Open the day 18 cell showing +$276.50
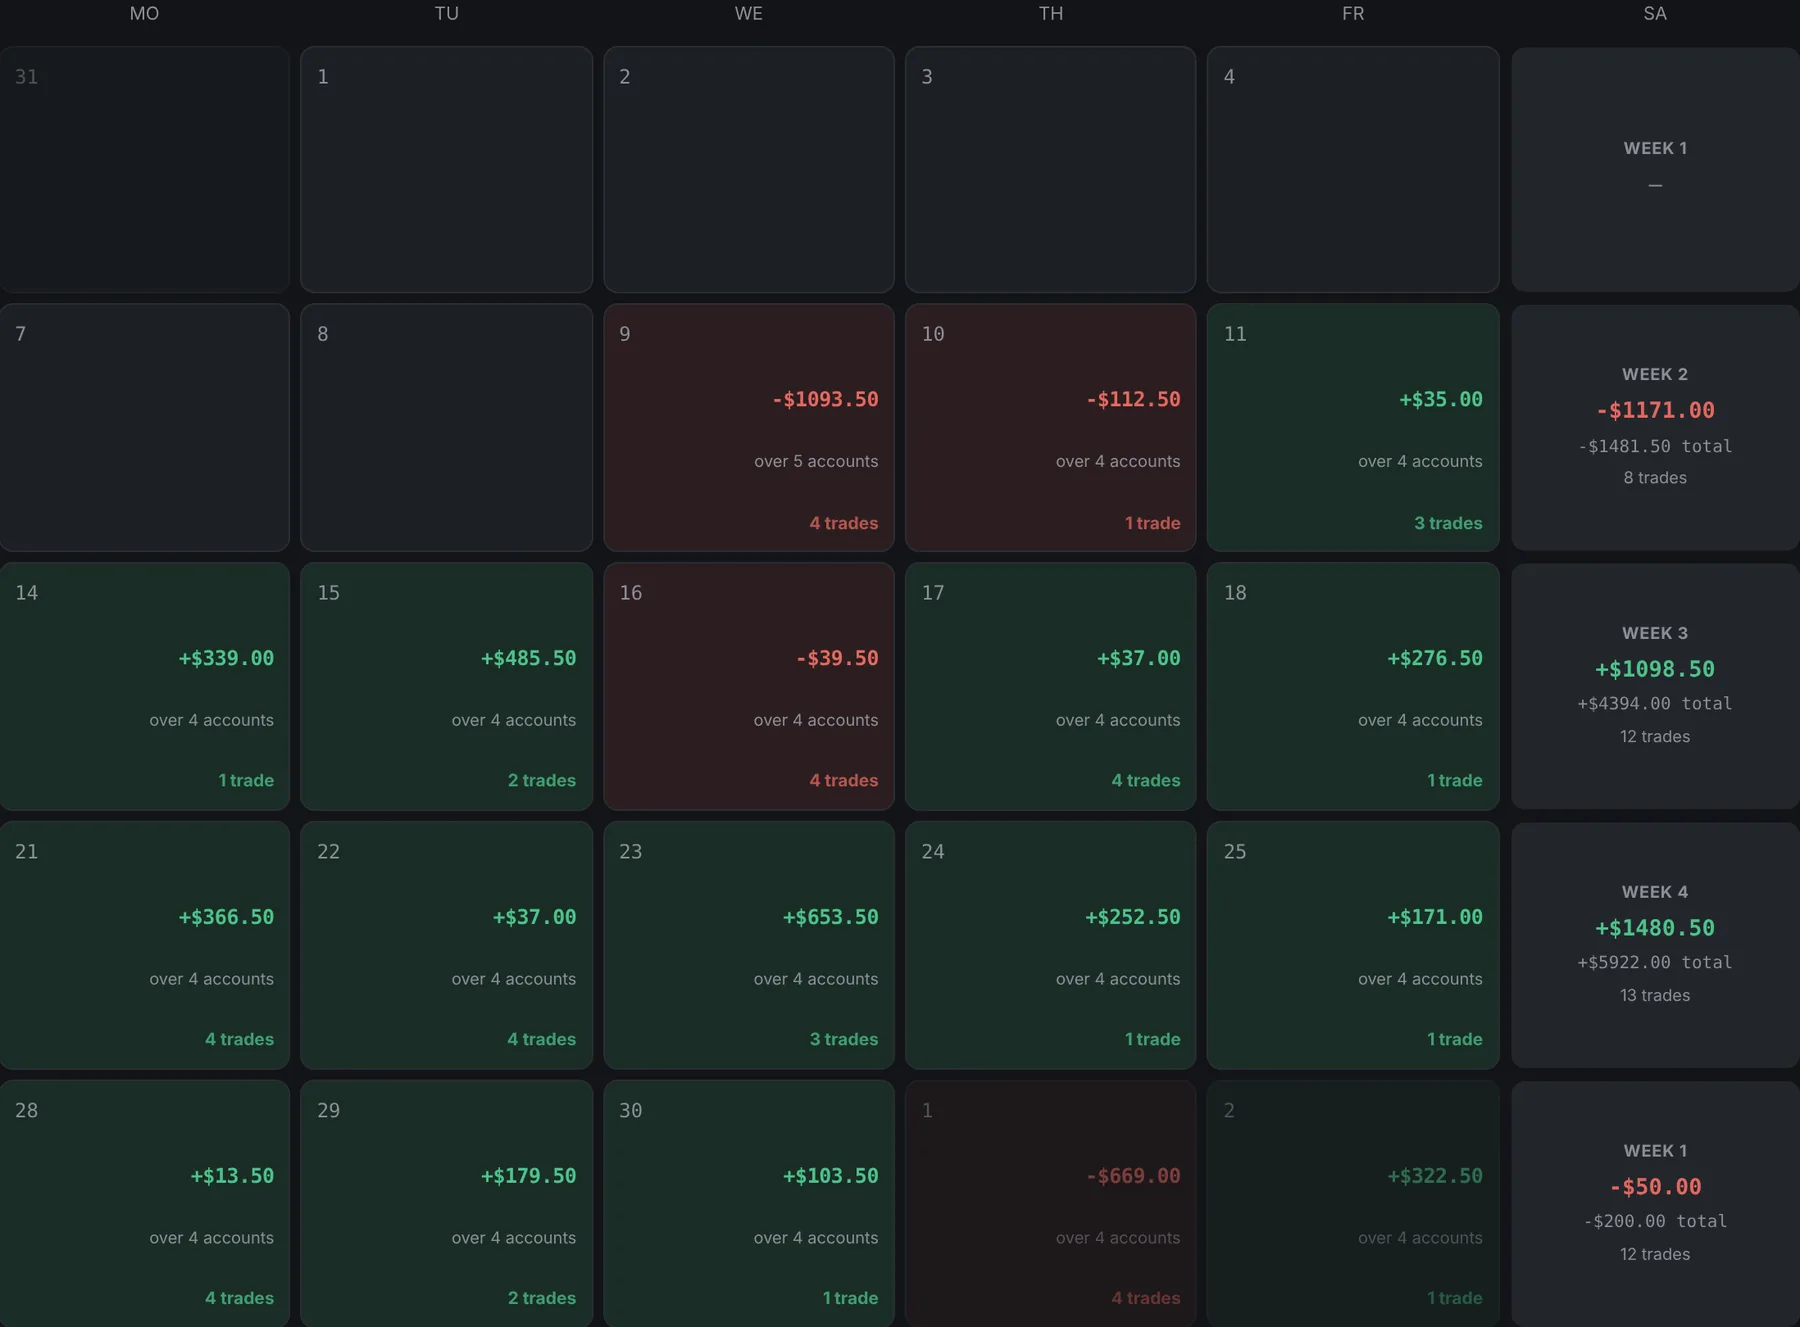The height and width of the screenshot is (1327, 1800). 1353,686
